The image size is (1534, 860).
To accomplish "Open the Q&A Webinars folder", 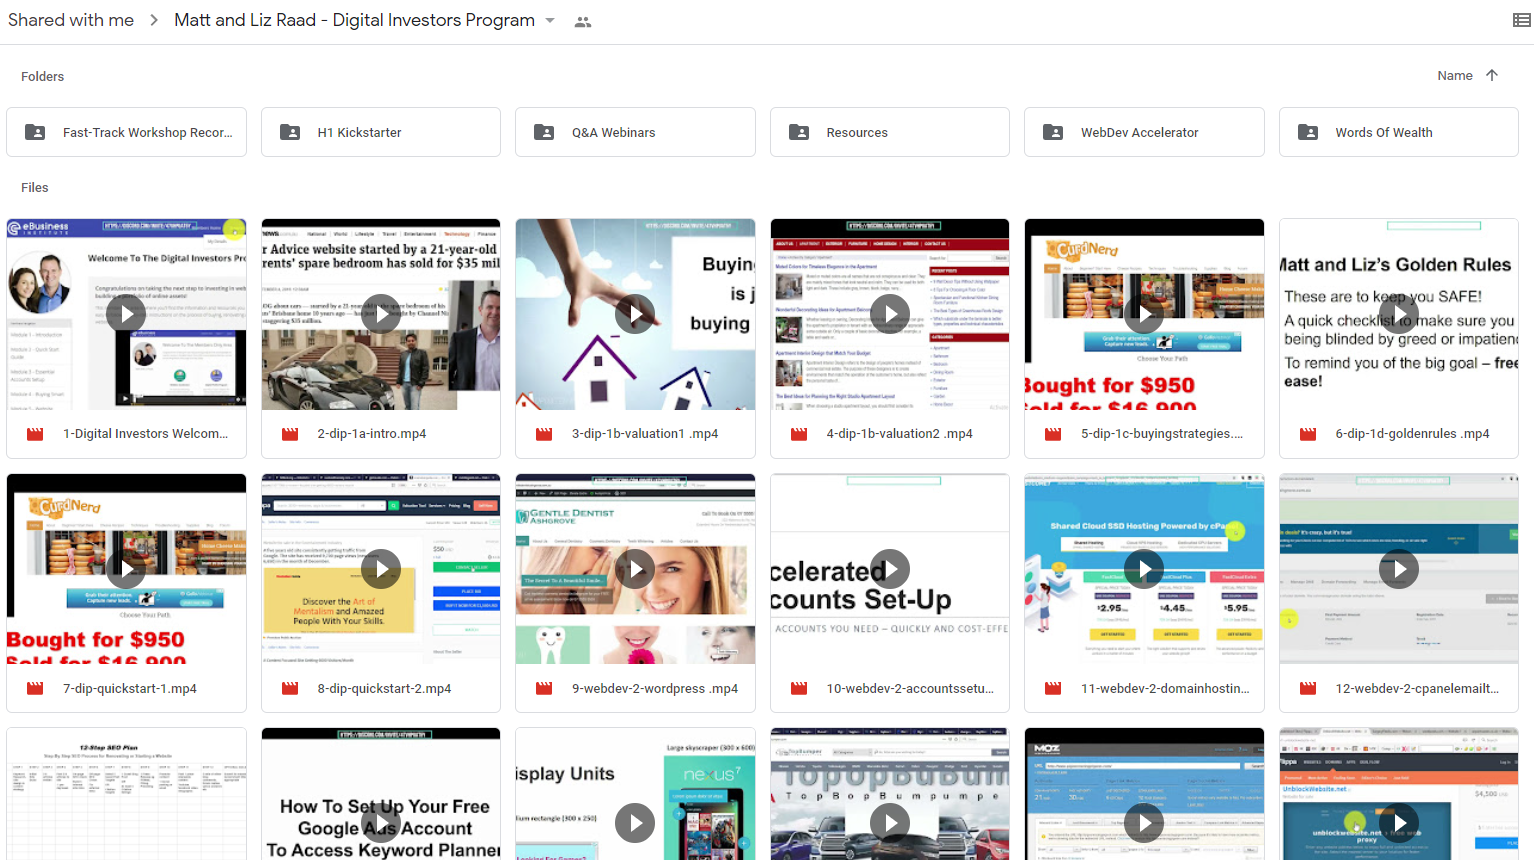I will click(x=635, y=132).
